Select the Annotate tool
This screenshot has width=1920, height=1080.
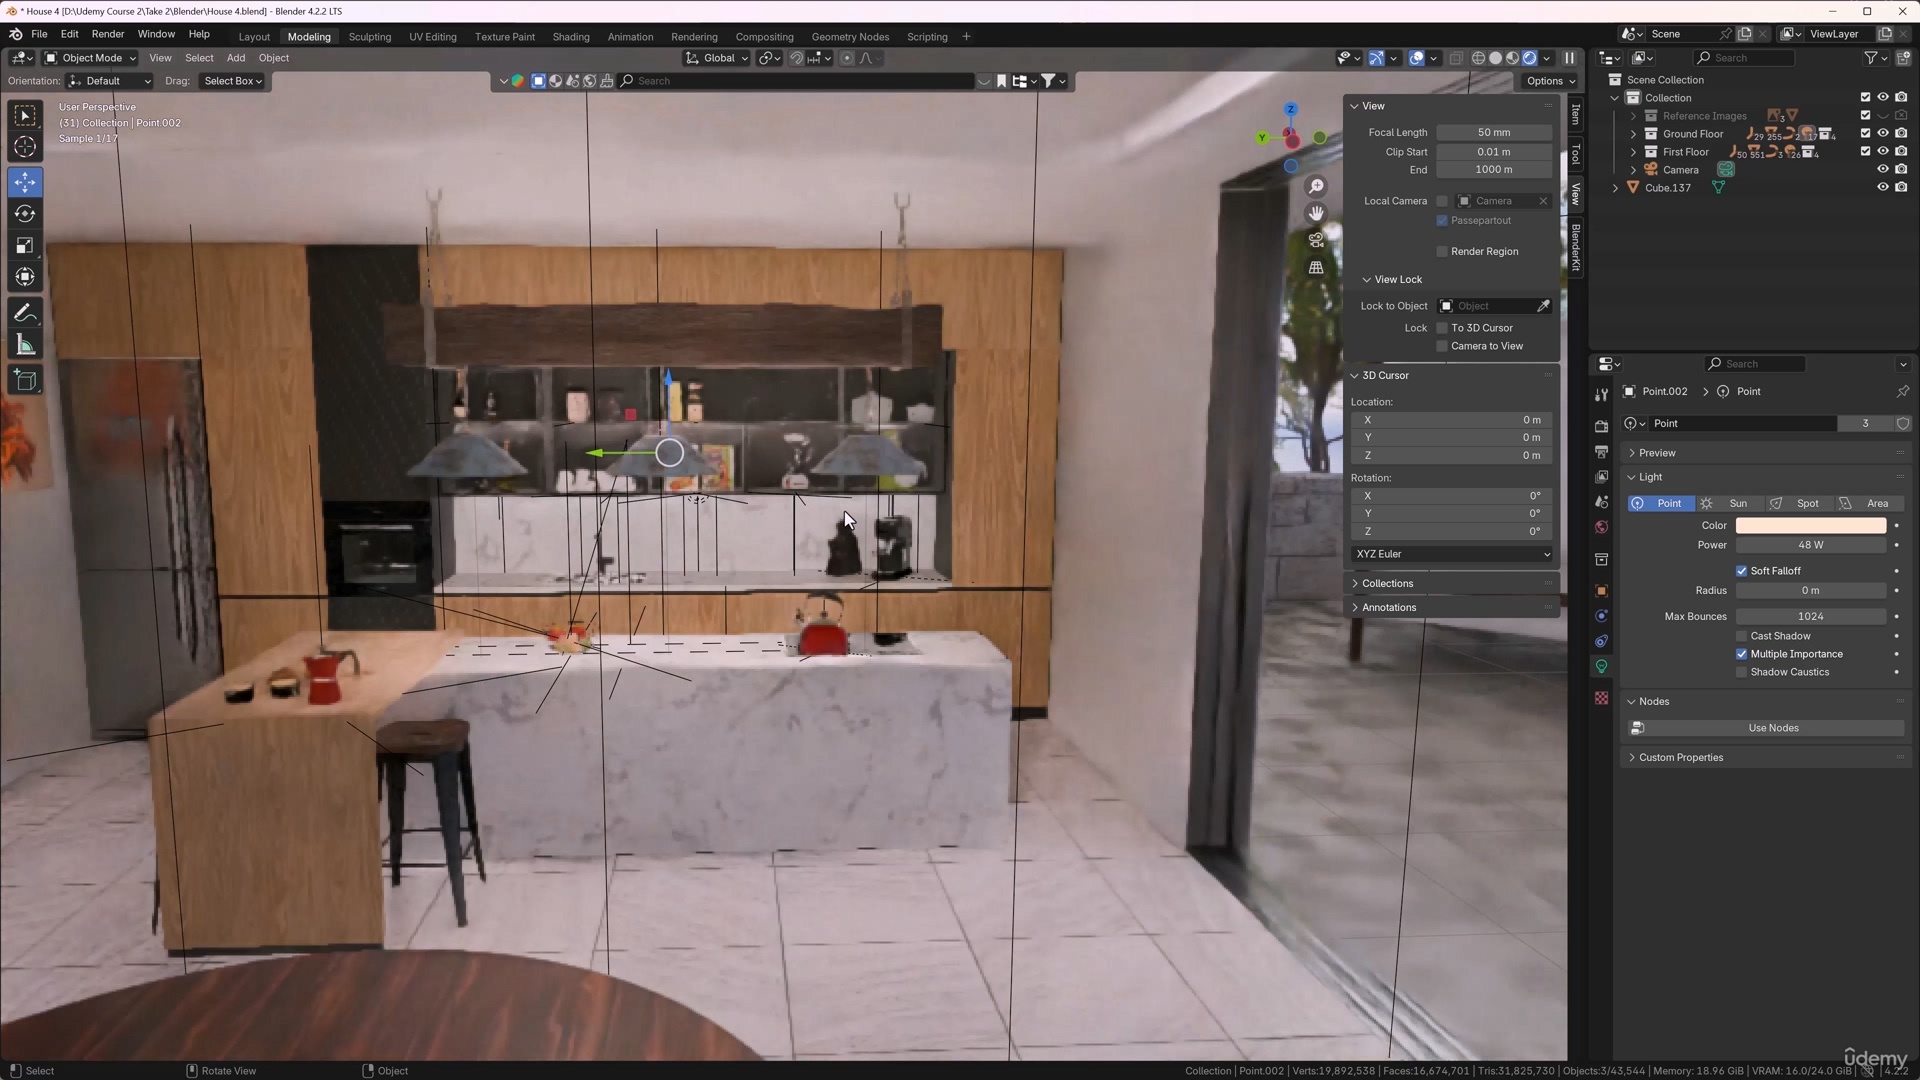click(25, 314)
